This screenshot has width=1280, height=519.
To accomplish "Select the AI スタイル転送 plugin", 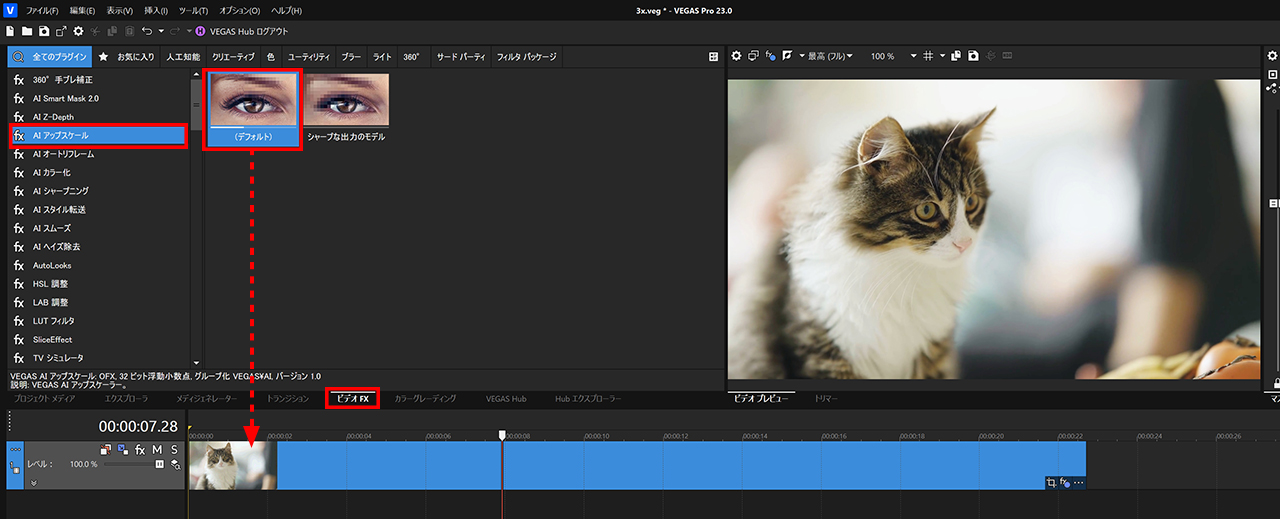I will click(98, 210).
